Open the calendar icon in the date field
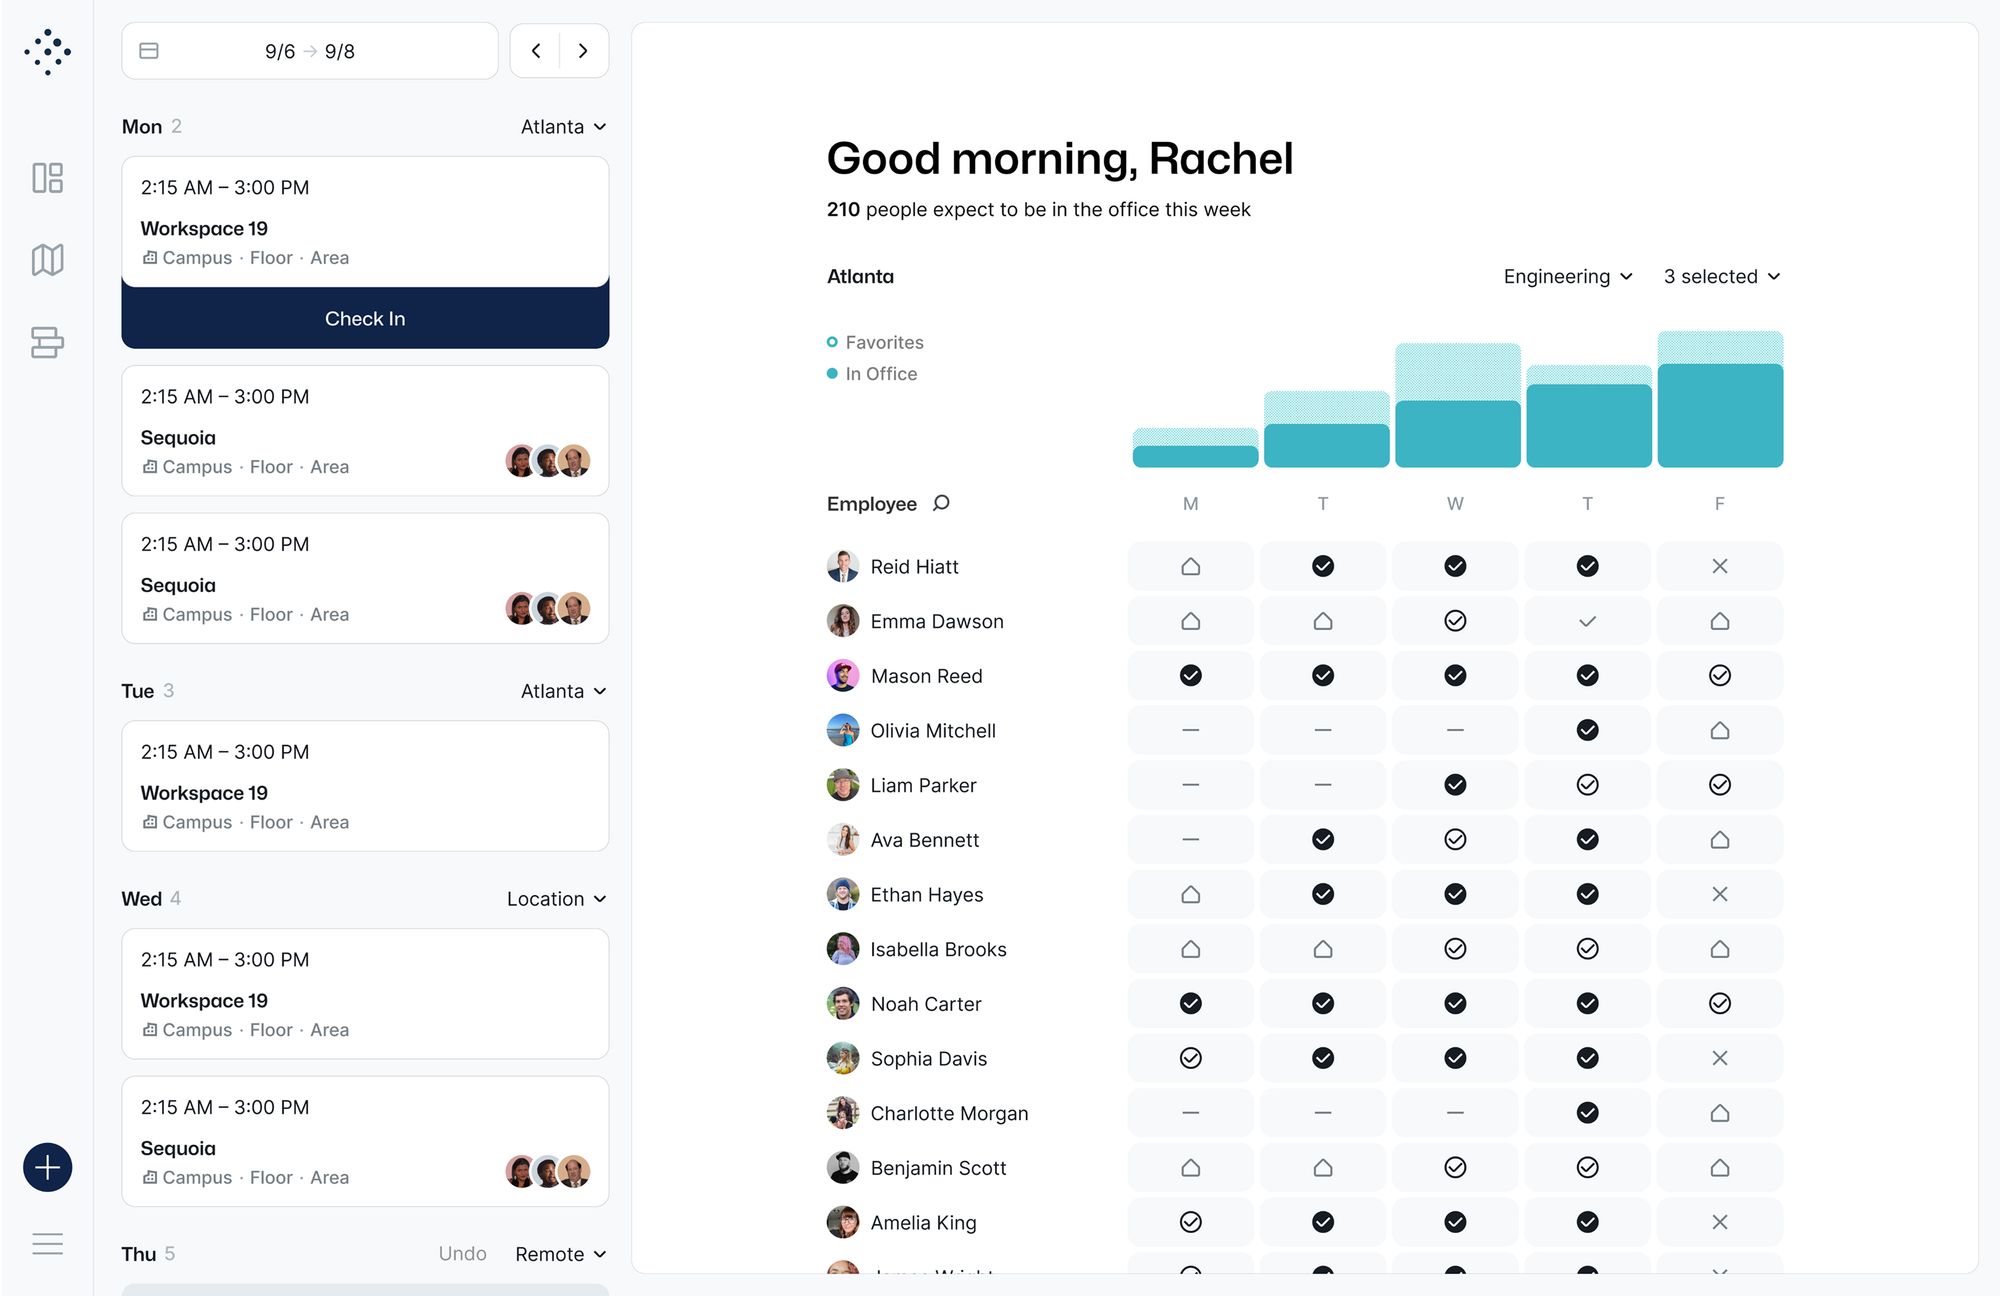2000x1296 pixels. click(x=148, y=50)
